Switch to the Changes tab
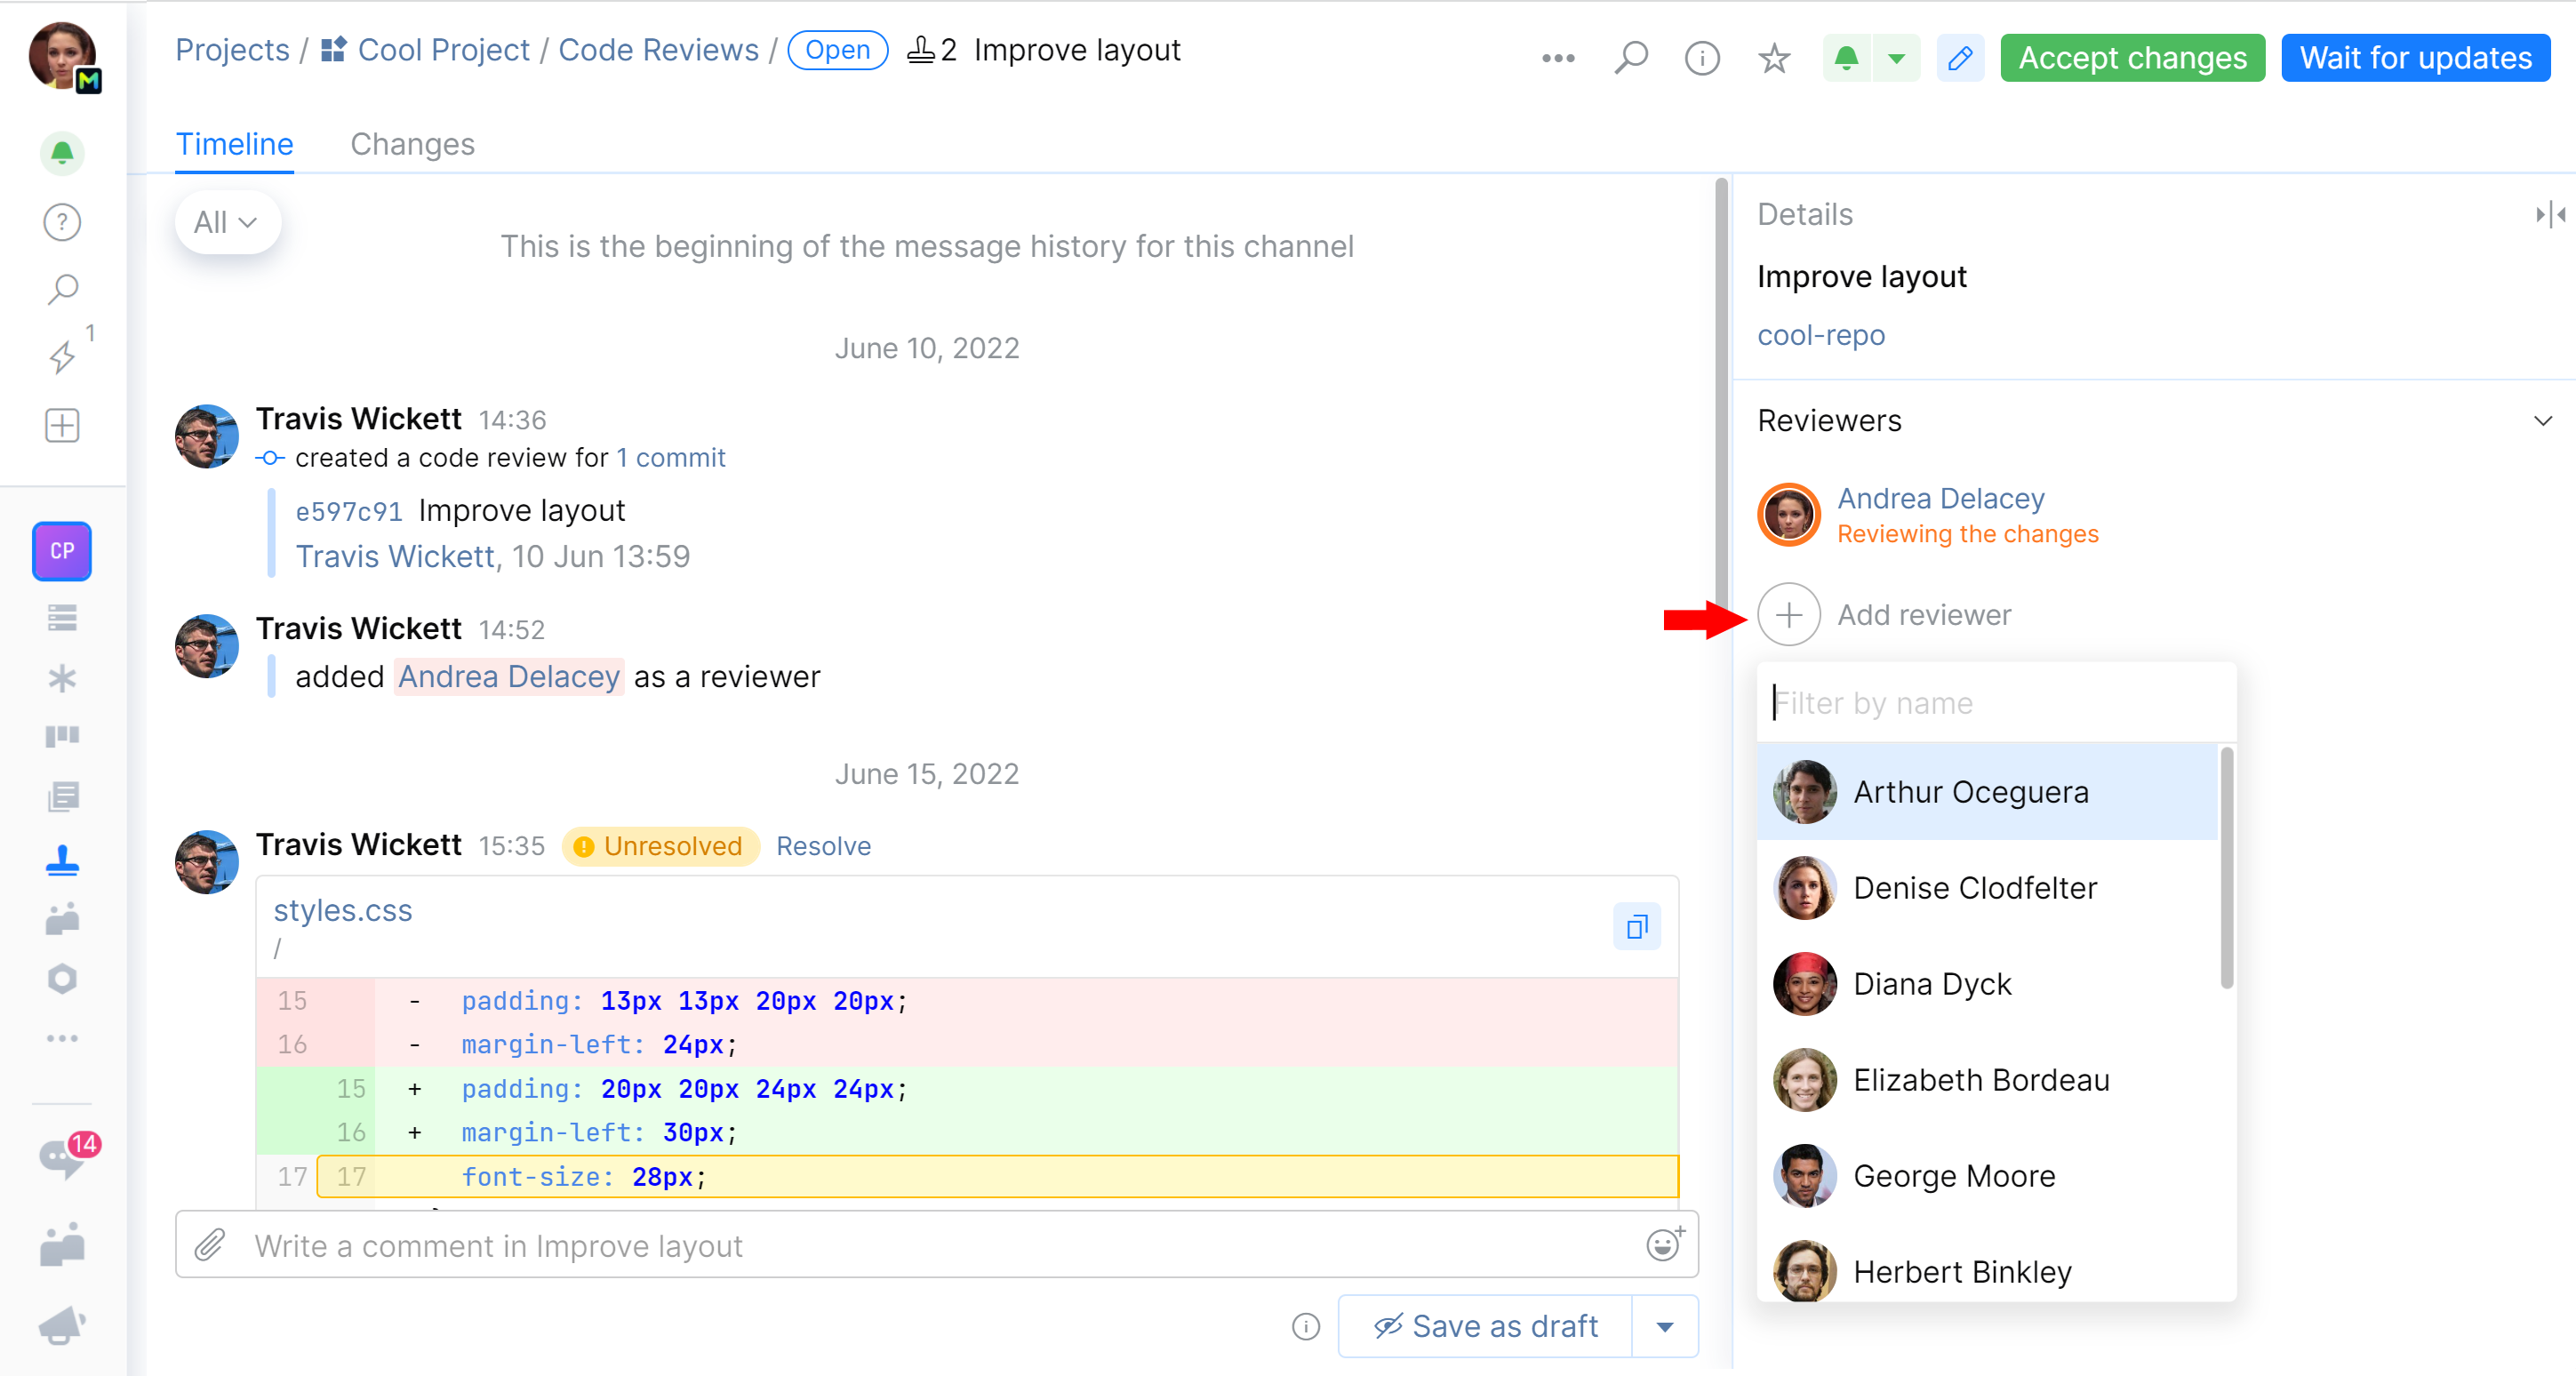Screen dimensions: 2576x1376 pos(412,144)
